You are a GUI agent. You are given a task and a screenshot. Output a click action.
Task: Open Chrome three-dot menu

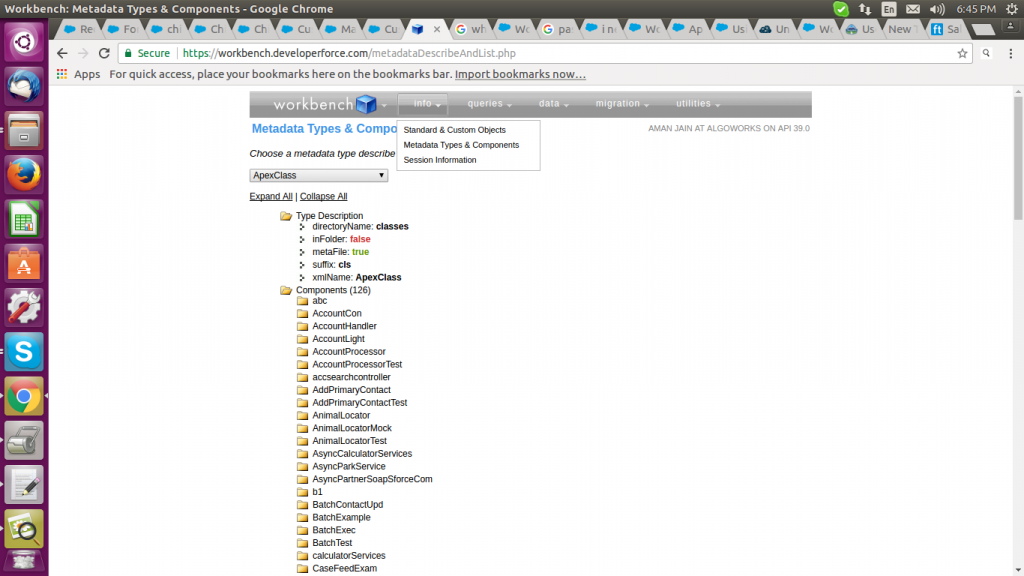(1010, 54)
